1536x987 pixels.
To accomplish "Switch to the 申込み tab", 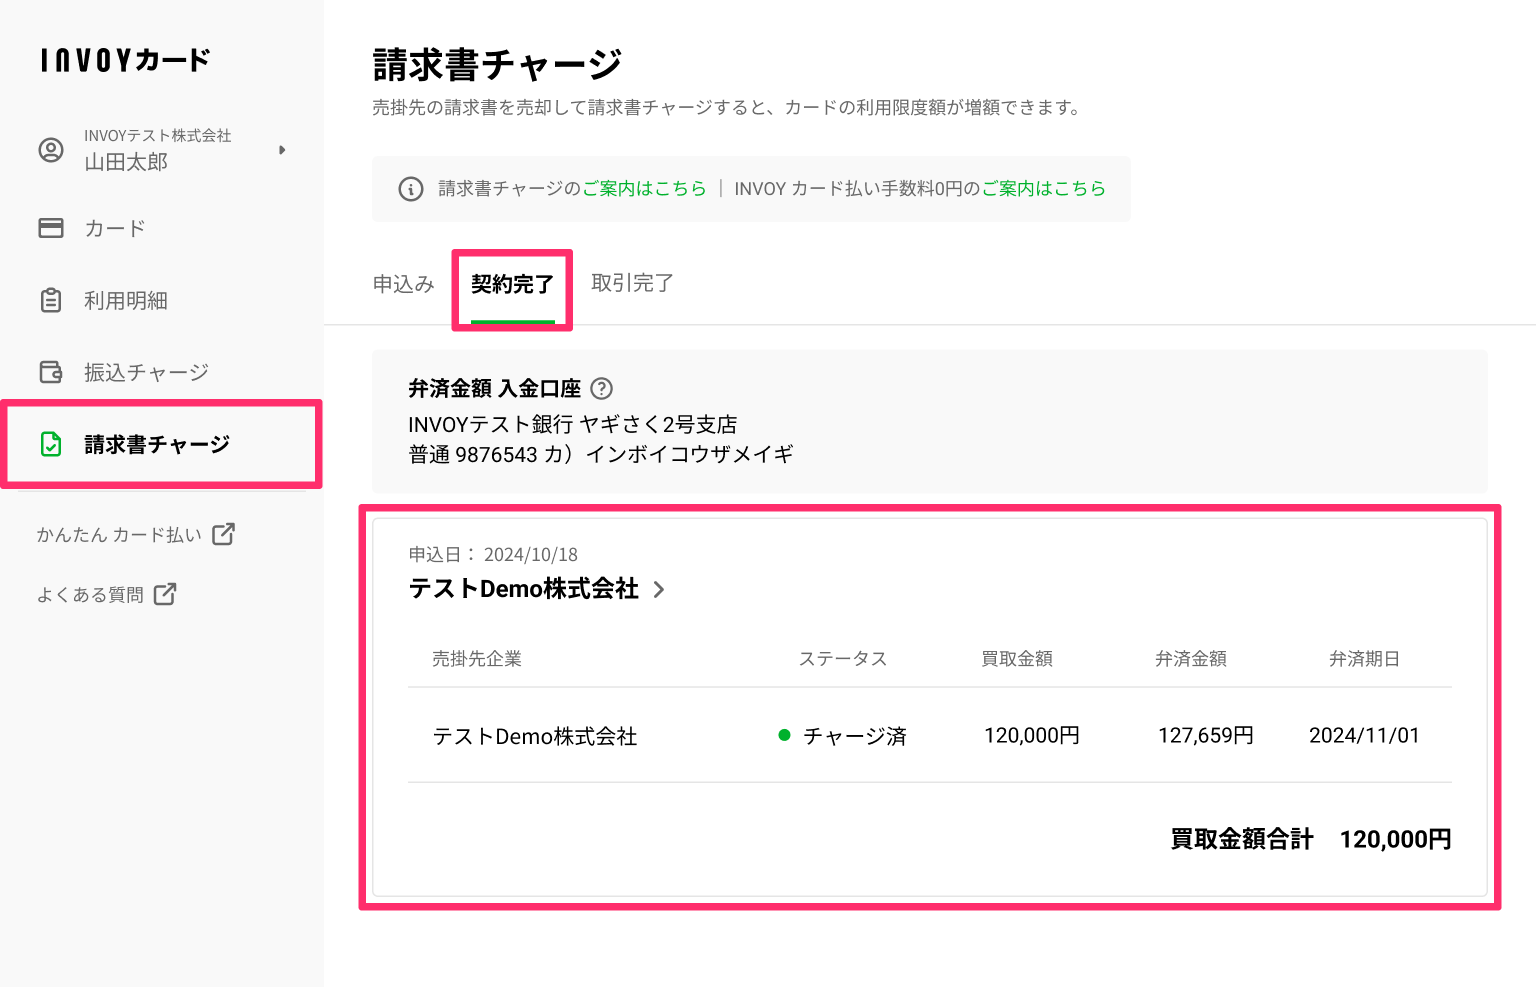I will 404,284.
